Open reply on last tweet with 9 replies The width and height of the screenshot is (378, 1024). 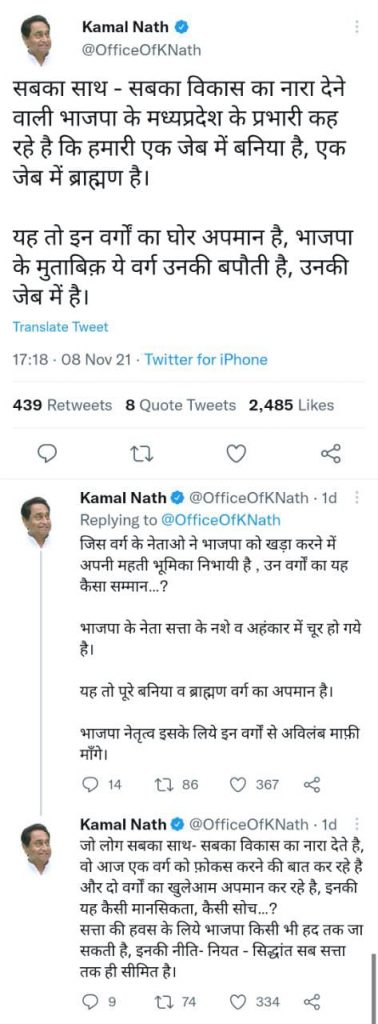point(99,1002)
